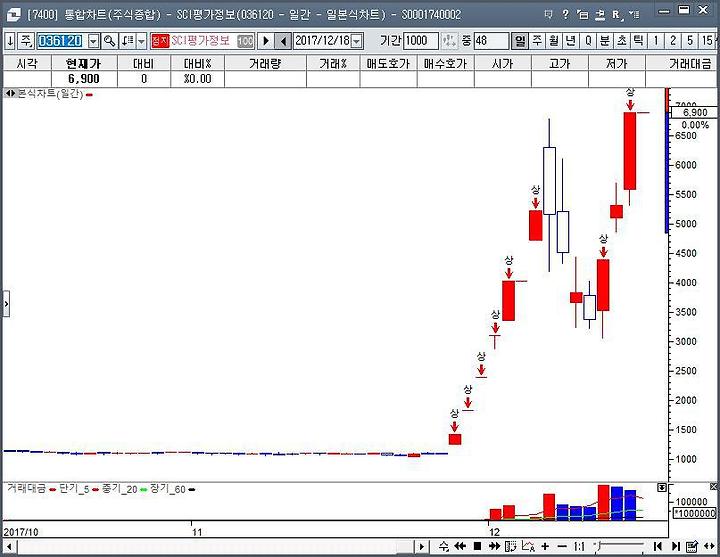Click the fast-forward double-right arrows icon

494,546
